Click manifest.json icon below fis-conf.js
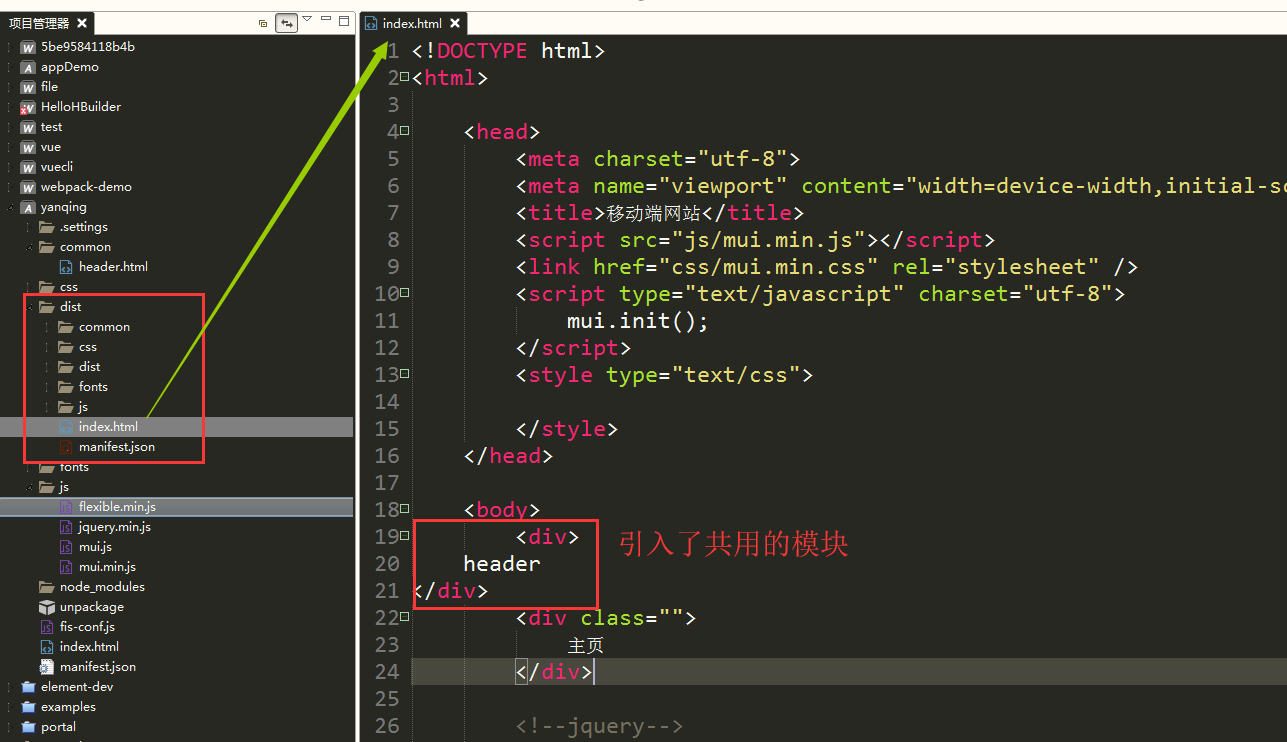Screen dimensions: 1287x742 47,667
